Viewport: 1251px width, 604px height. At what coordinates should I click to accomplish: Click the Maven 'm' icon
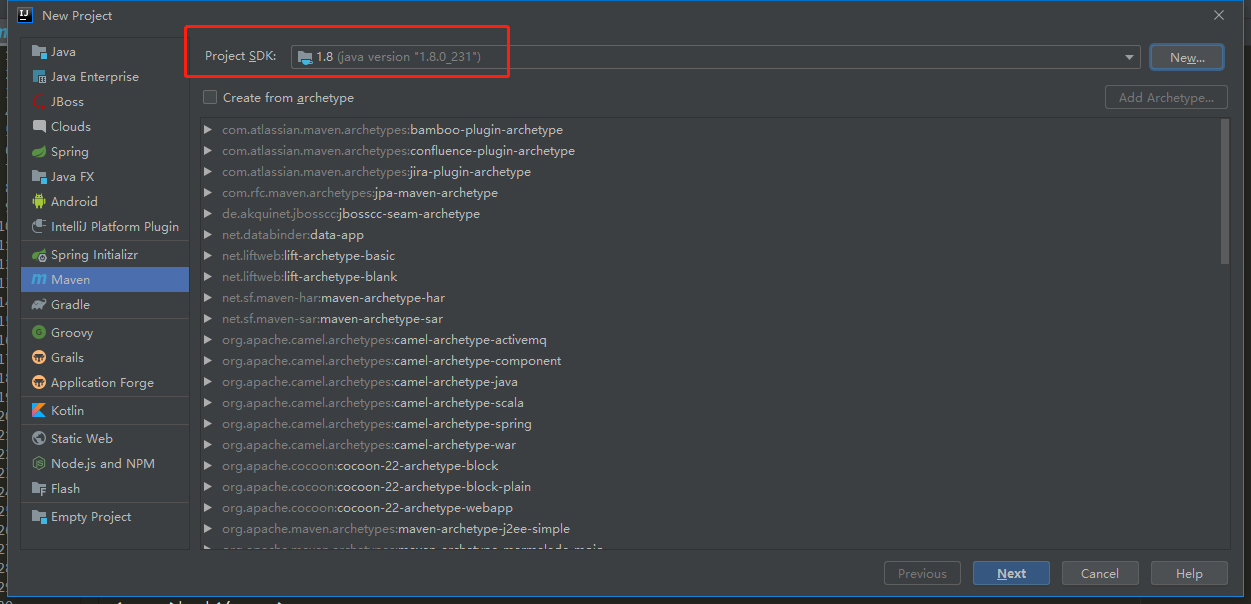39,280
